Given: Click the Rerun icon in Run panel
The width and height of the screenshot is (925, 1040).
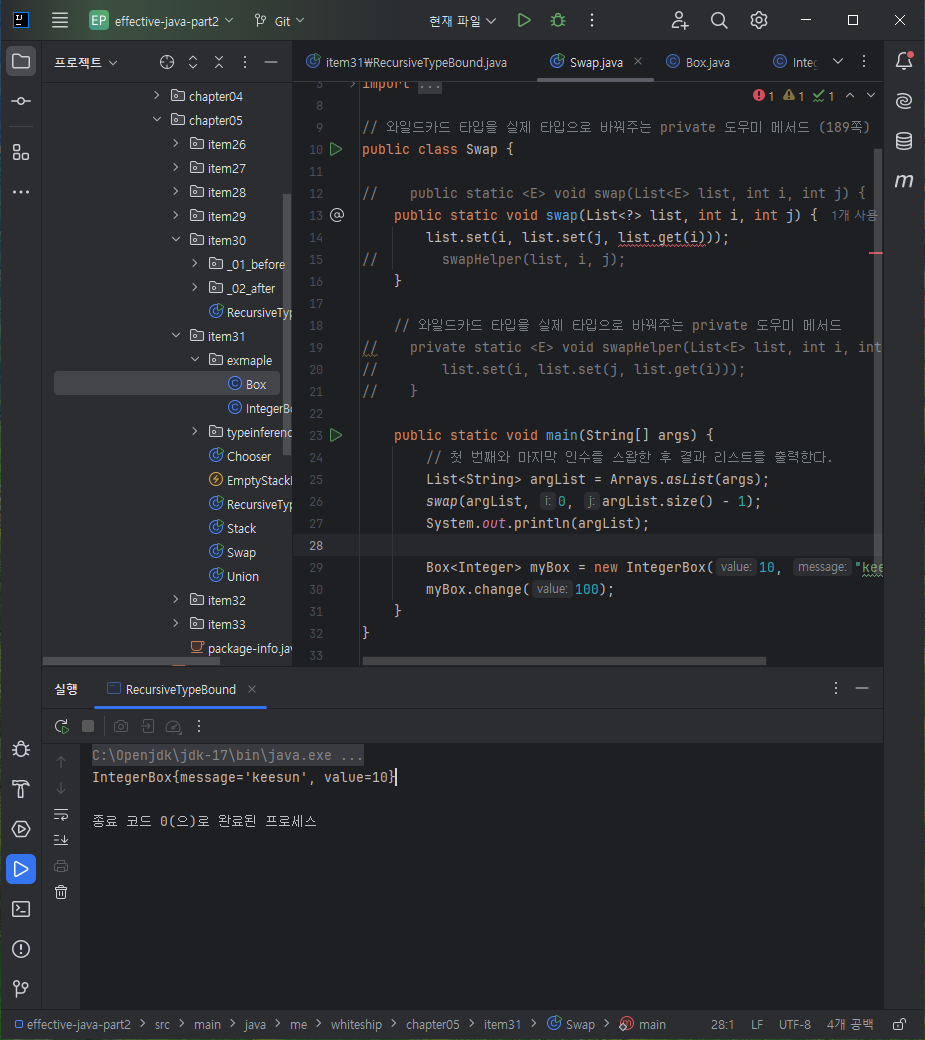Looking at the screenshot, I should tap(62, 726).
